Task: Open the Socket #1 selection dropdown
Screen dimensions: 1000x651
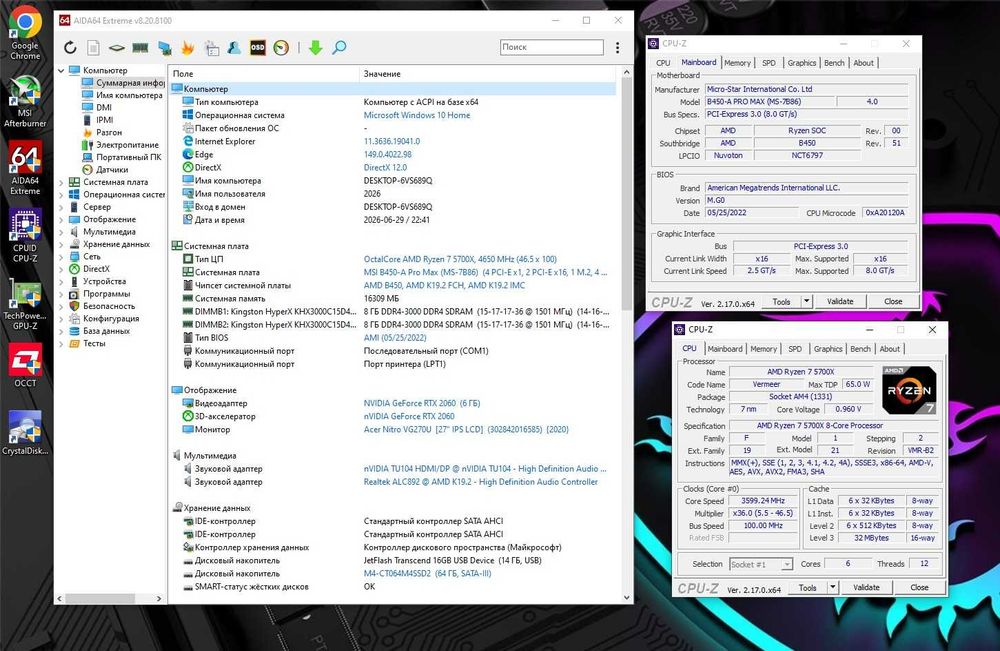Action: point(761,564)
